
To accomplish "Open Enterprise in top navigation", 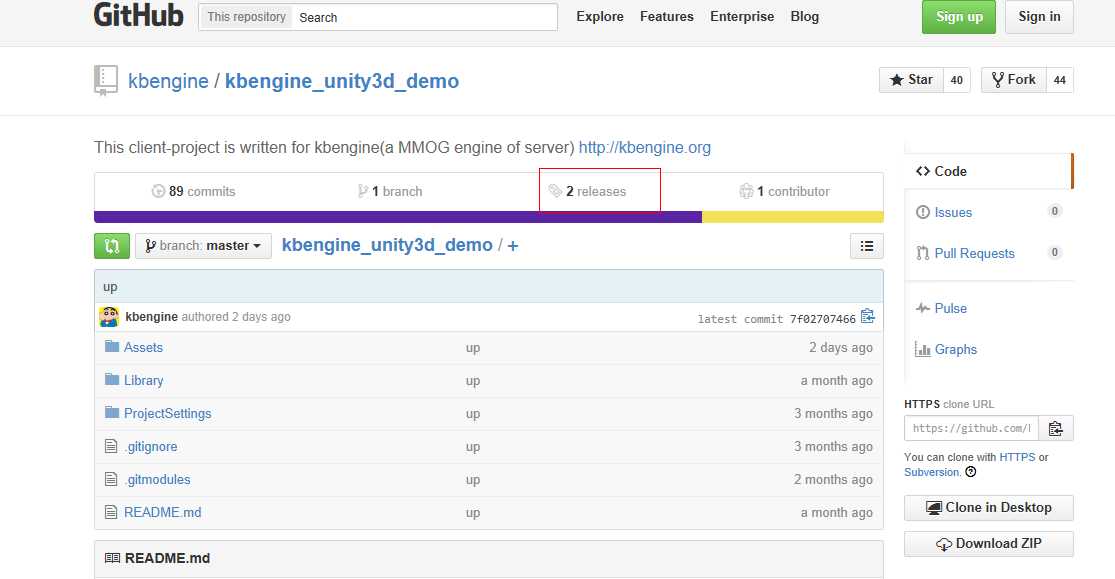I will (742, 16).
